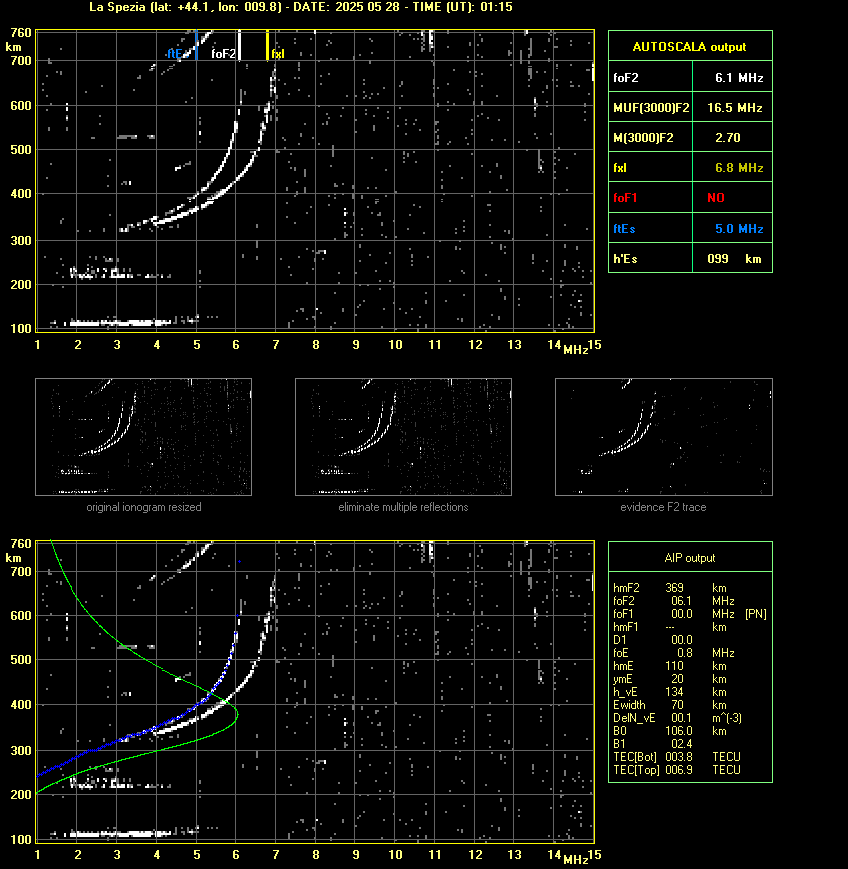Image resolution: width=848 pixels, height=869 pixels.
Task: Click the AIP output header
Action: pyautogui.click(x=689, y=558)
